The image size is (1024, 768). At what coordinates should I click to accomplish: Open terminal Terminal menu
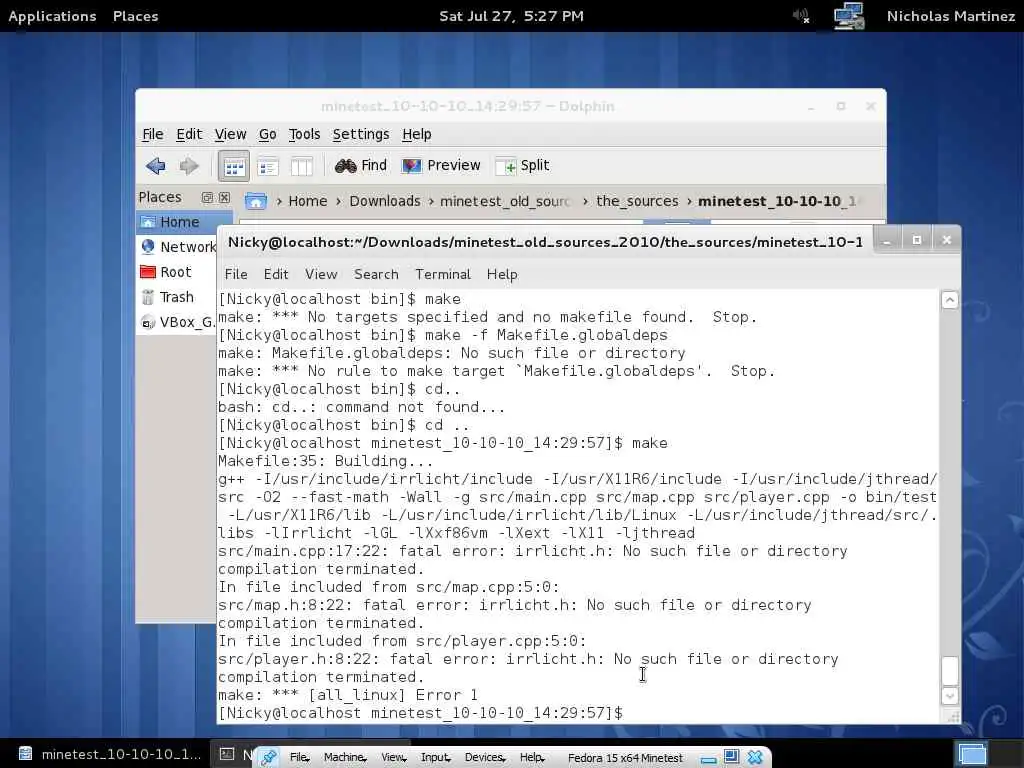(443, 274)
